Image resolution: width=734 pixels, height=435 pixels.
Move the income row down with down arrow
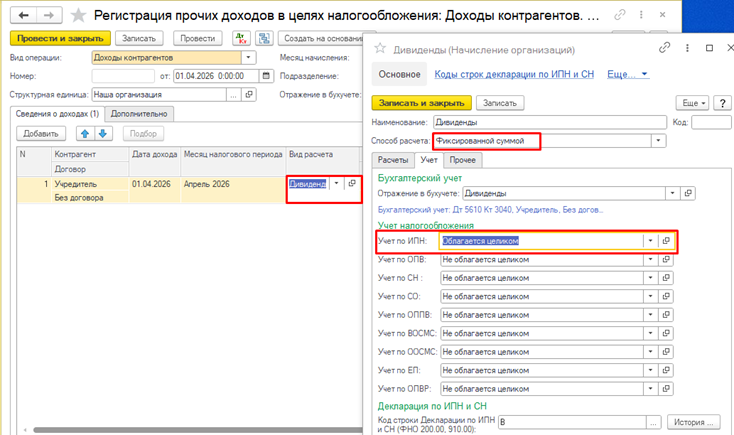(x=101, y=133)
